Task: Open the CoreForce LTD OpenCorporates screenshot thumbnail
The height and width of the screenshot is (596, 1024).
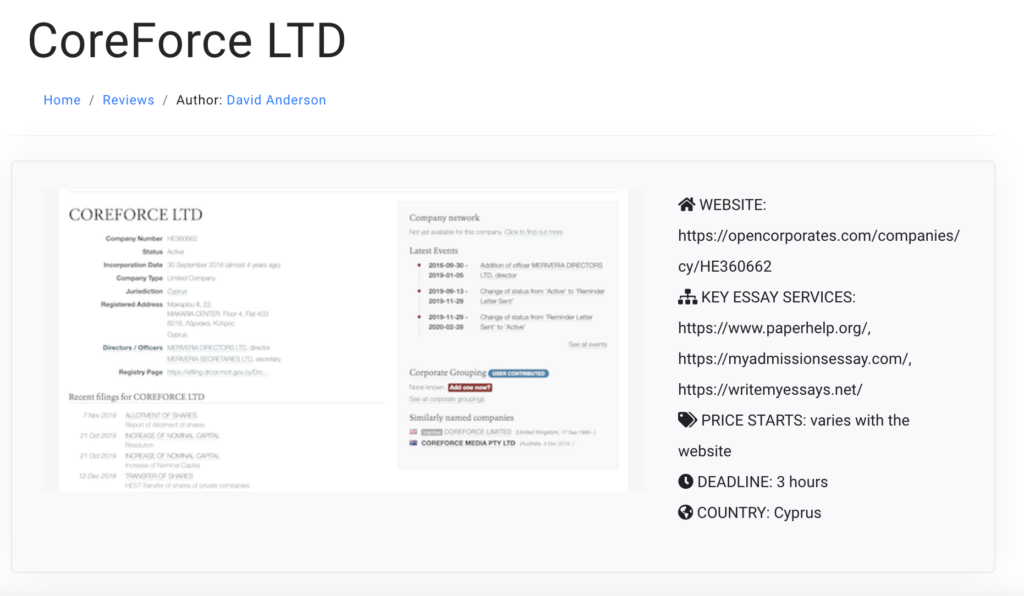Action: tap(344, 340)
